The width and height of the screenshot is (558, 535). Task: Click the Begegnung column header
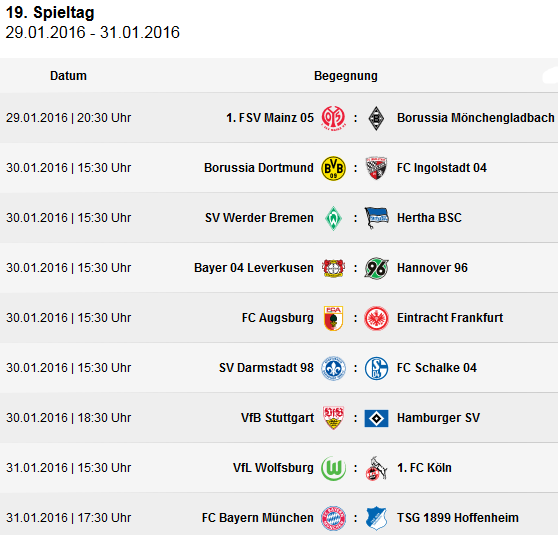(x=346, y=76)
